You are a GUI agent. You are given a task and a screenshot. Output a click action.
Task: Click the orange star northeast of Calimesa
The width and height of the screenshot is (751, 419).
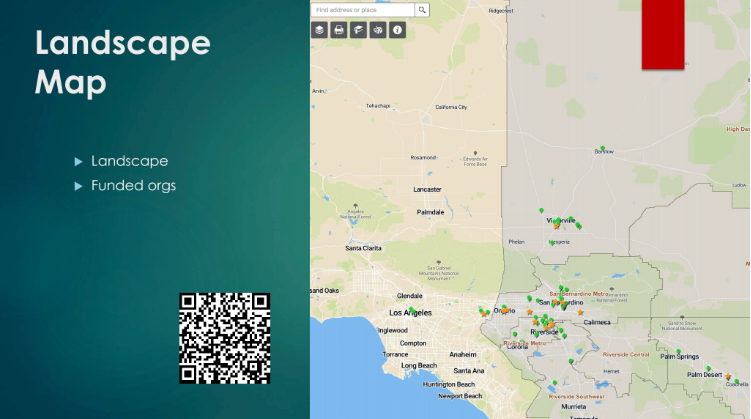(581, 312)
